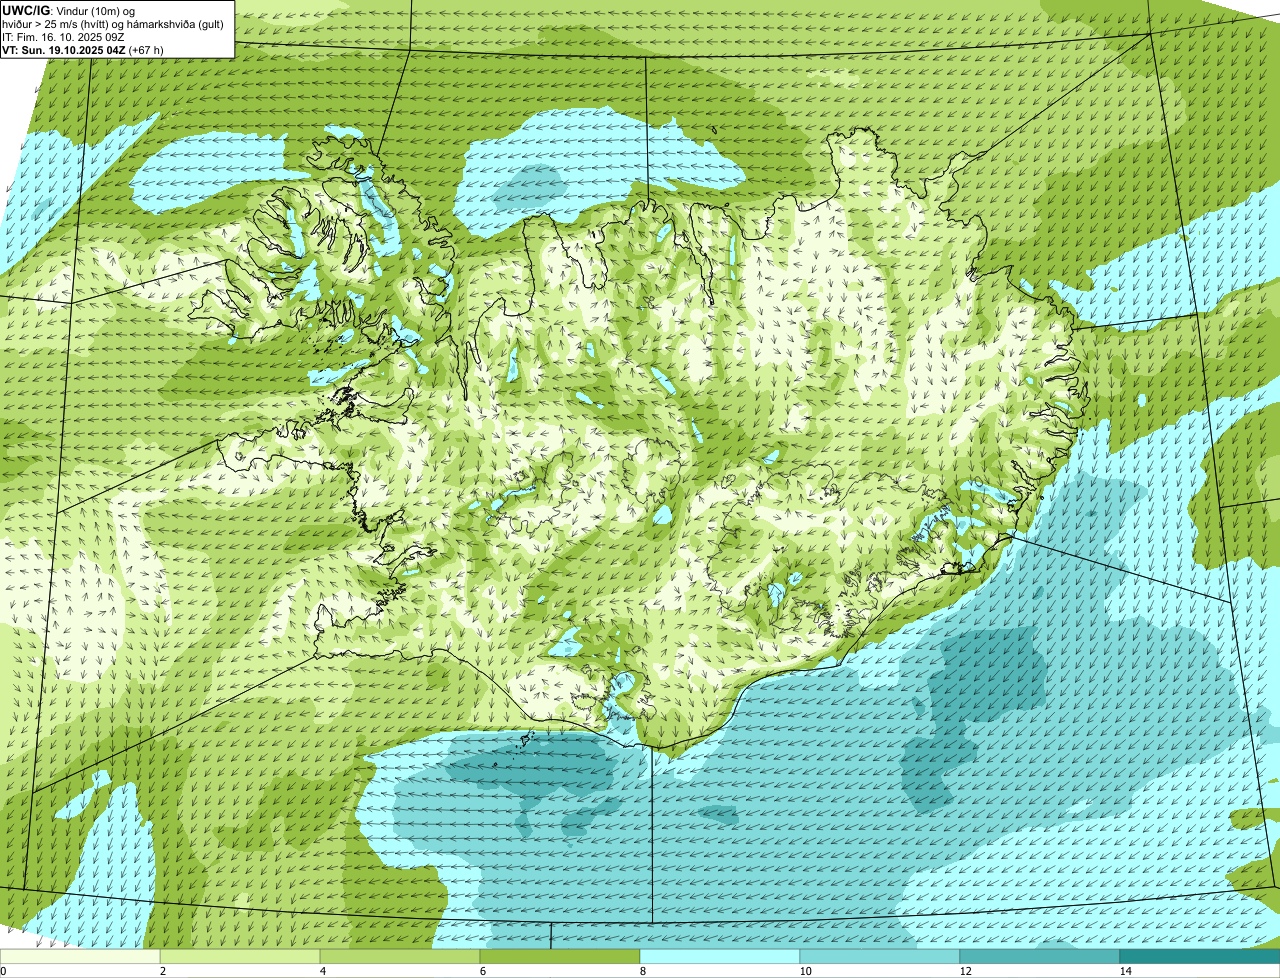The image size is (1280, 978).
Task: Click the pale cyan 8–10 m/s legend swatch
Action: 720,956
